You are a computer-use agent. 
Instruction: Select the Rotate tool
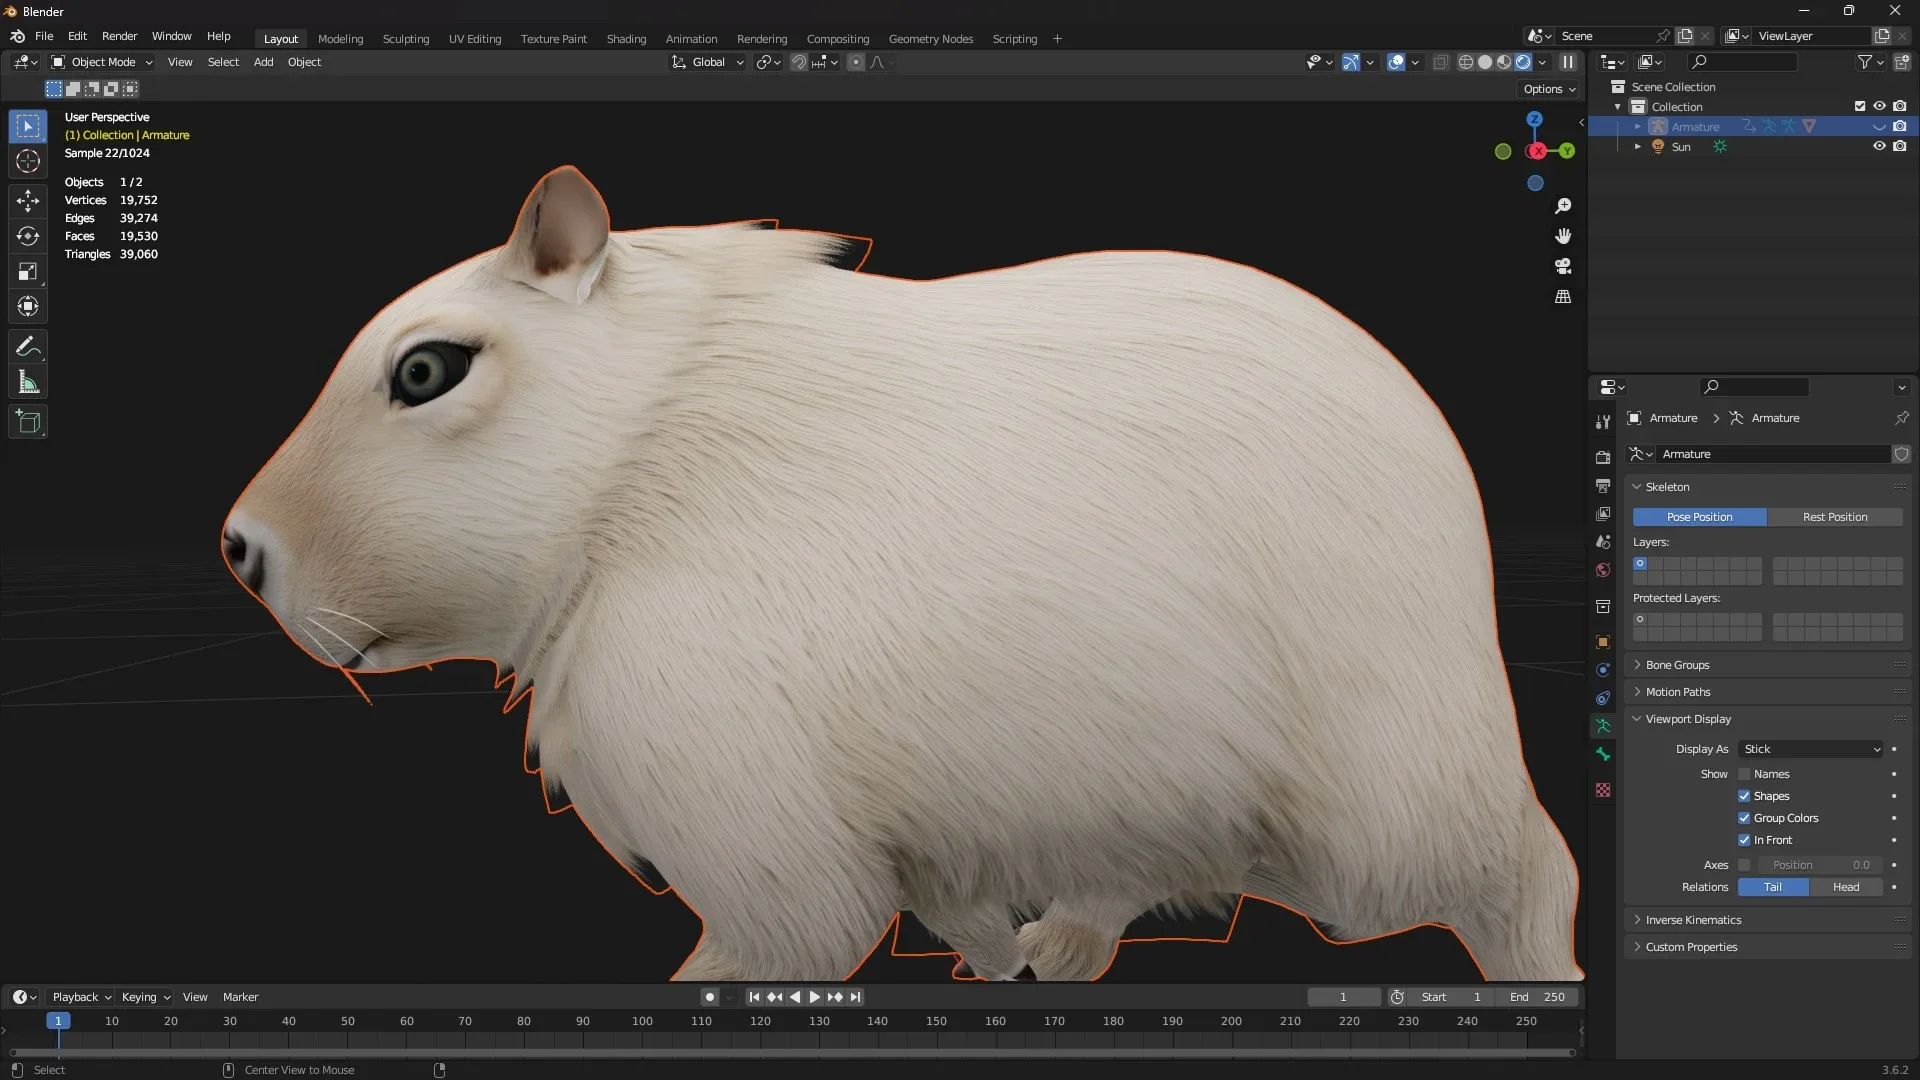[27, 236]
